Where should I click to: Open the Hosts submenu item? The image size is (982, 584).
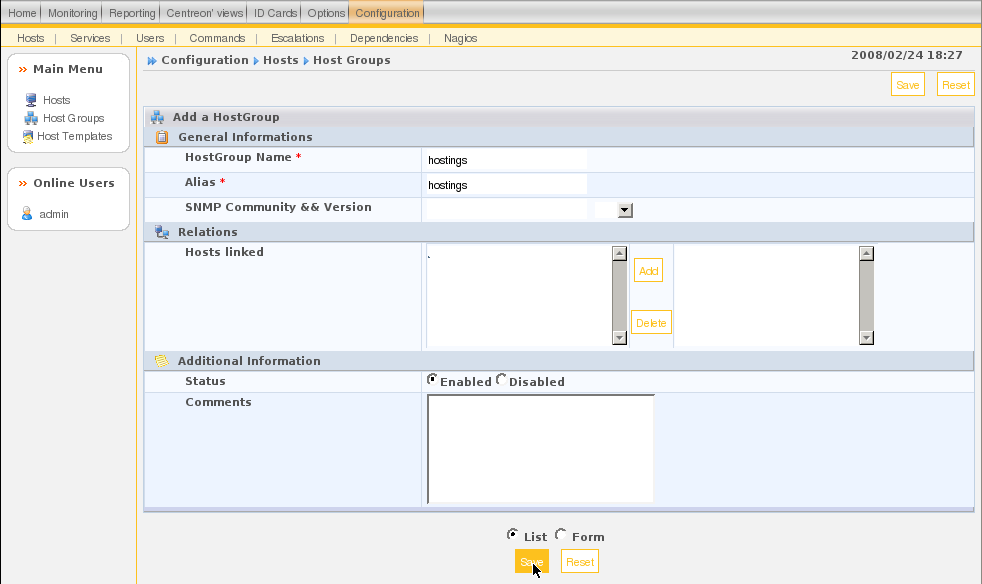pyautogui.click(x=31, y=38)
